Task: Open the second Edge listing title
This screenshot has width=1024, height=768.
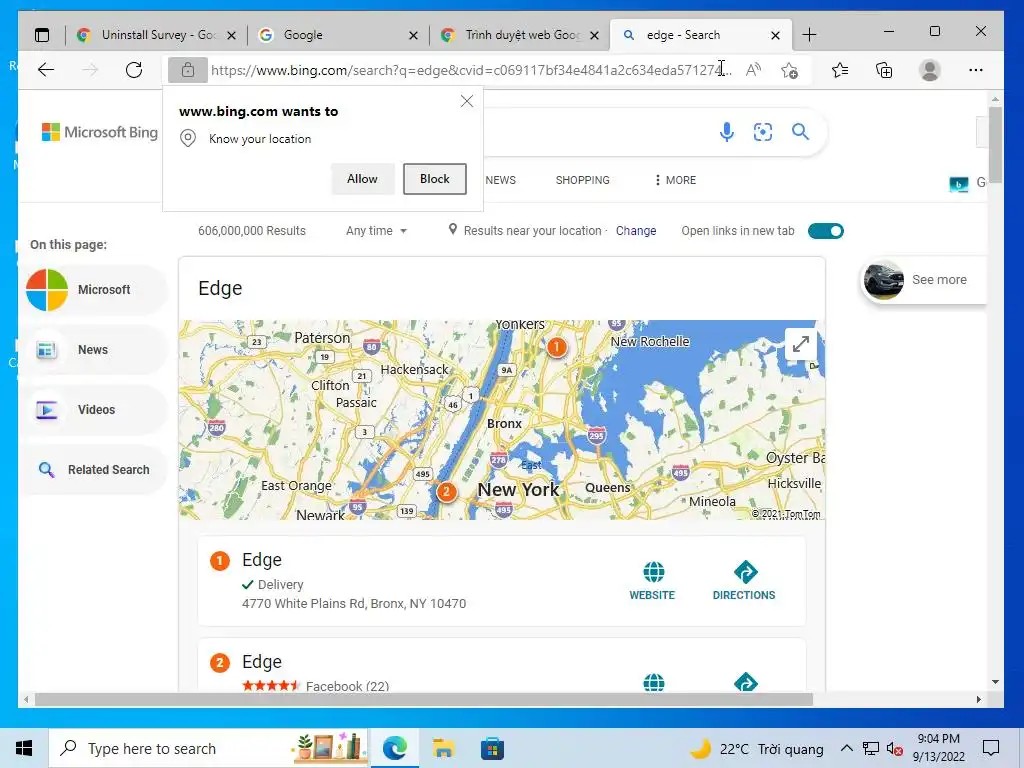Action: tap(262, 662)
